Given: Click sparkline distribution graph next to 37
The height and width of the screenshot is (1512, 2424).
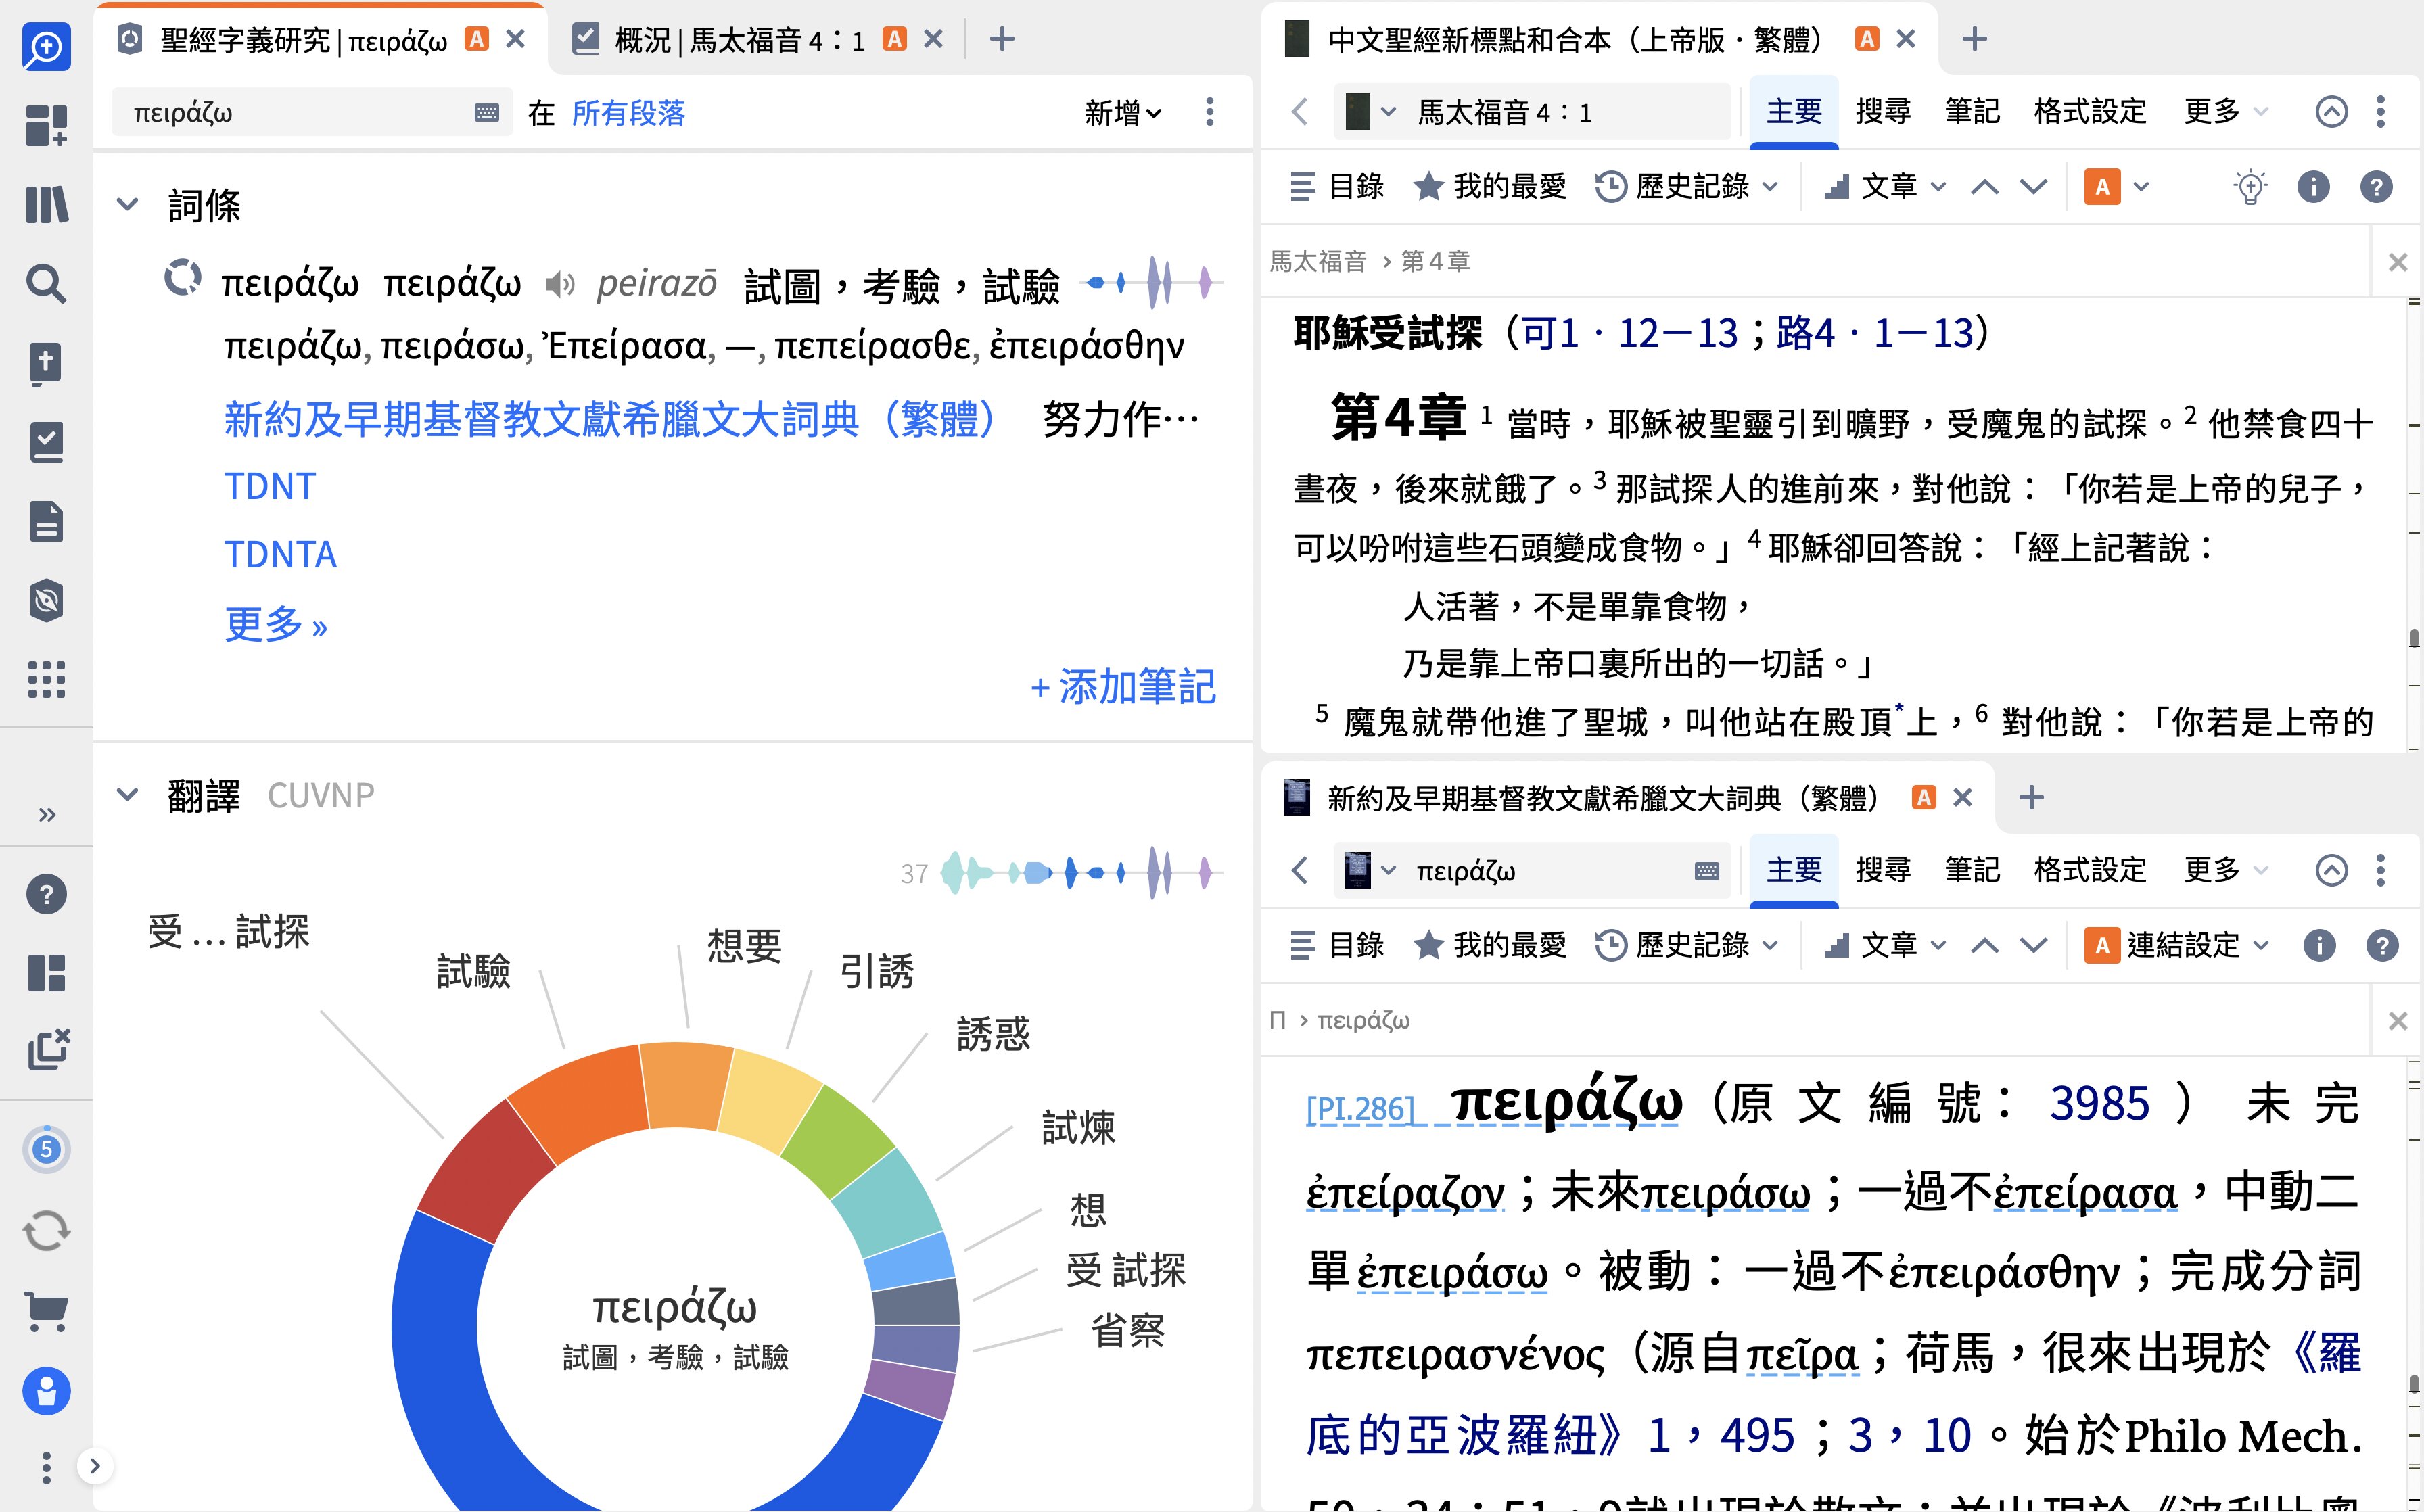Looking at the screenshot, I should 1082,873.
